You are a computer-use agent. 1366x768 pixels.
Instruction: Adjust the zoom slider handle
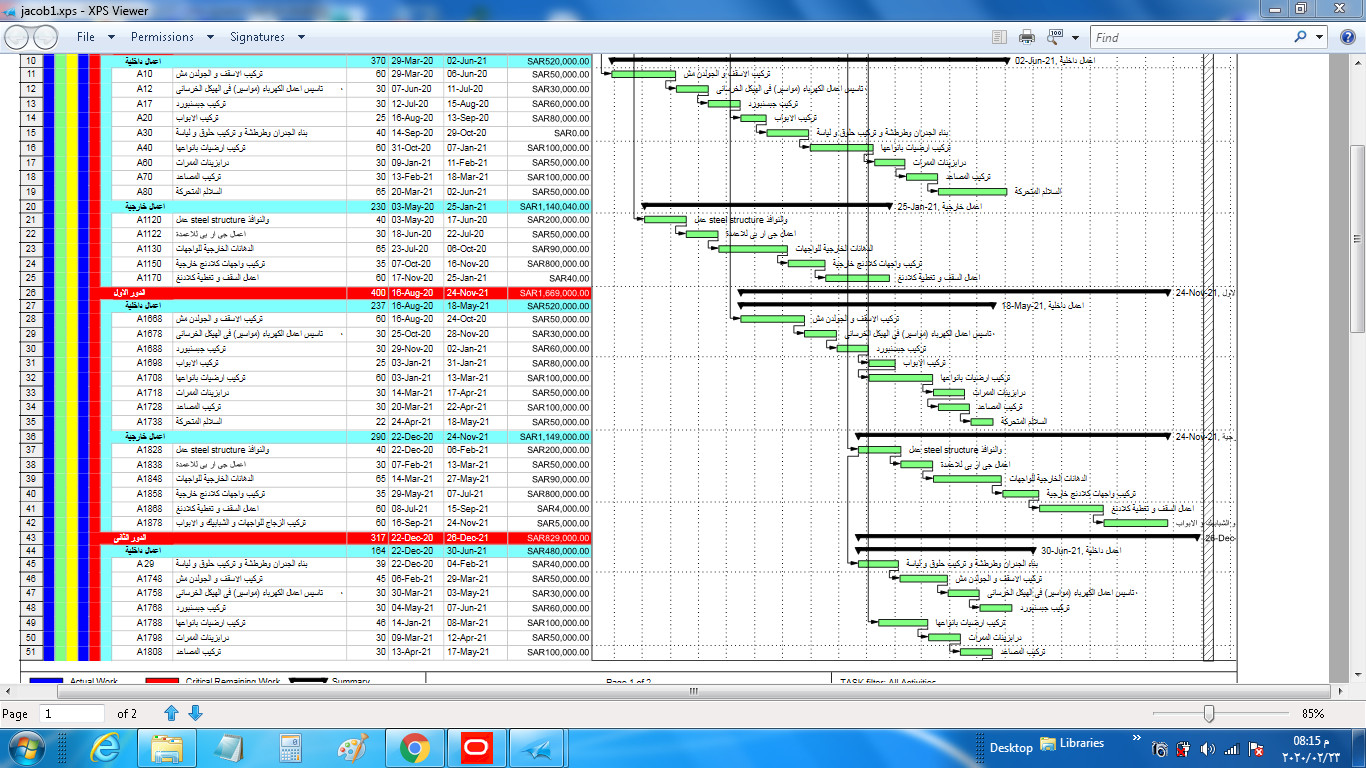[1209, 713]
